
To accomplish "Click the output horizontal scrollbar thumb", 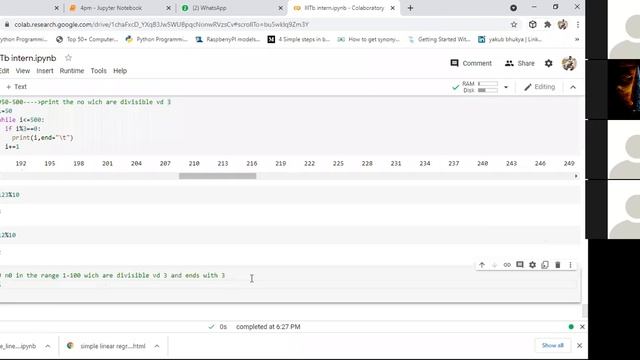I will [x=218, y=176].
